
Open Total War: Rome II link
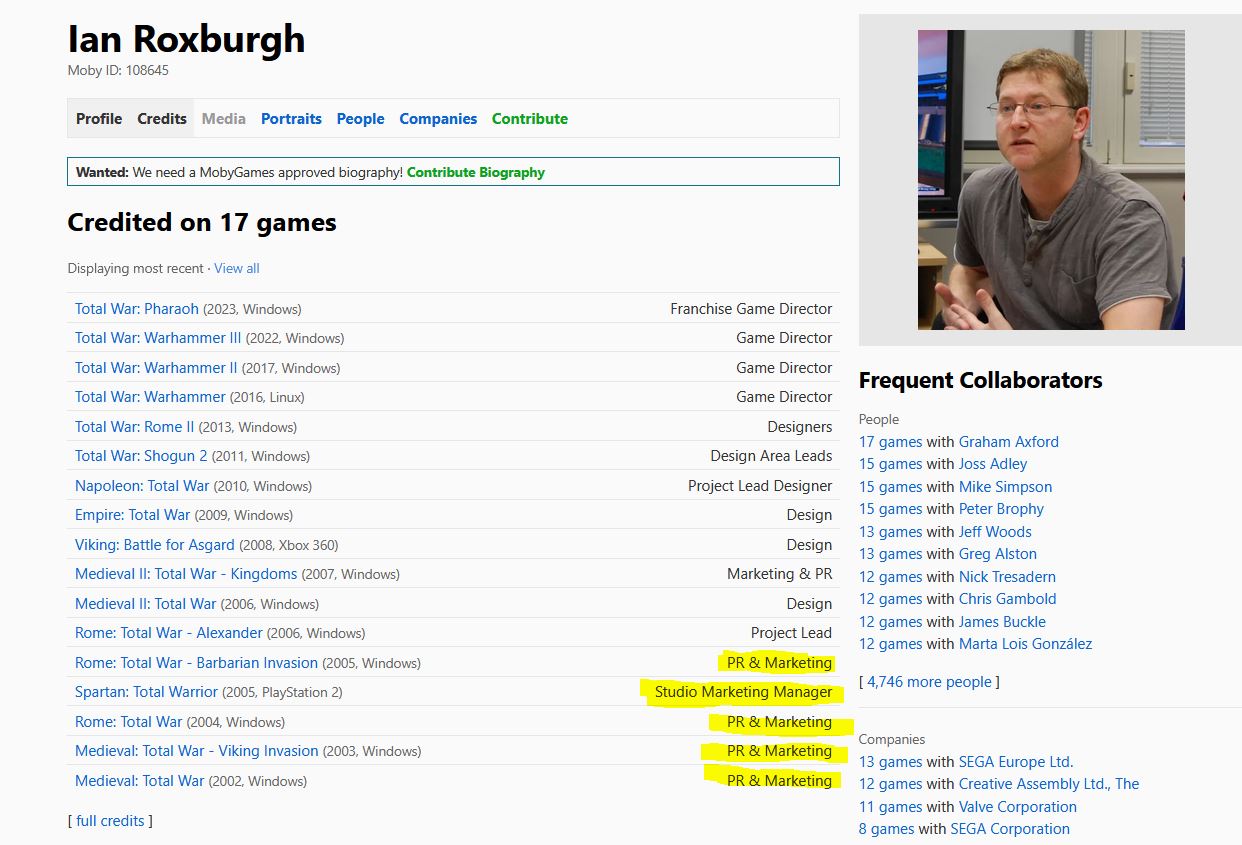pos(135,427)
